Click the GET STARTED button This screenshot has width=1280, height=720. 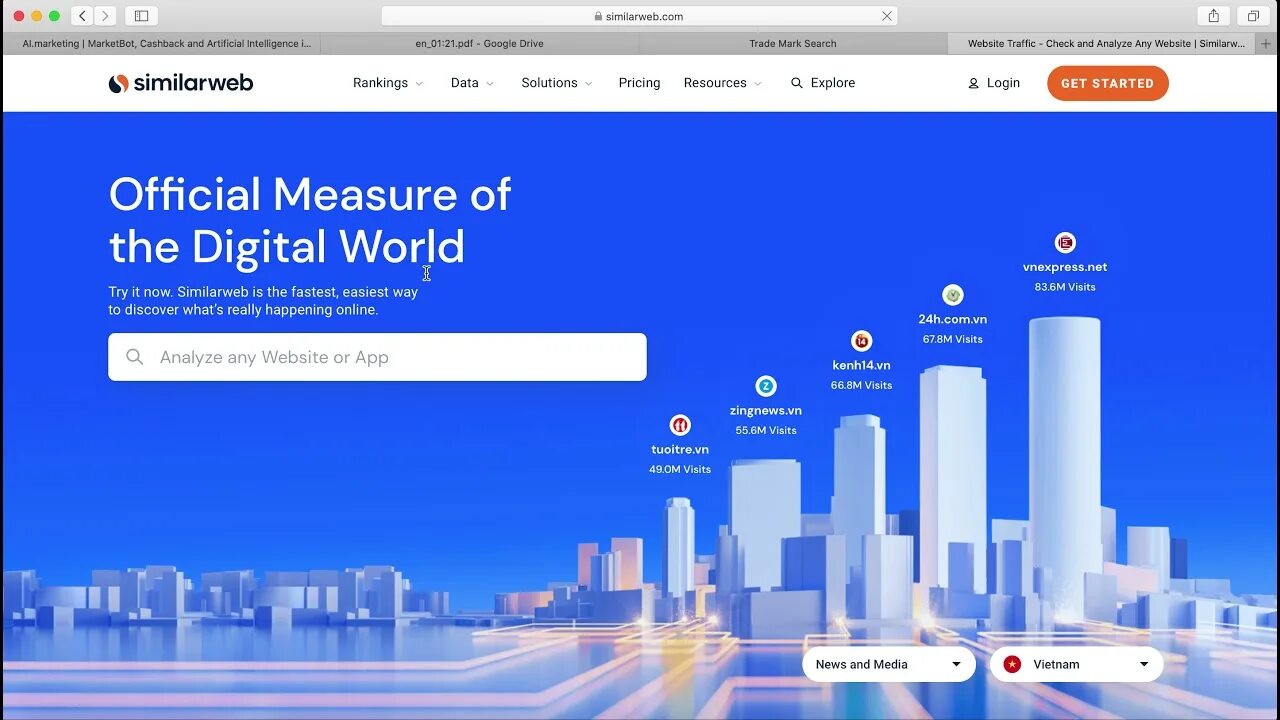tap(1108, 83)
